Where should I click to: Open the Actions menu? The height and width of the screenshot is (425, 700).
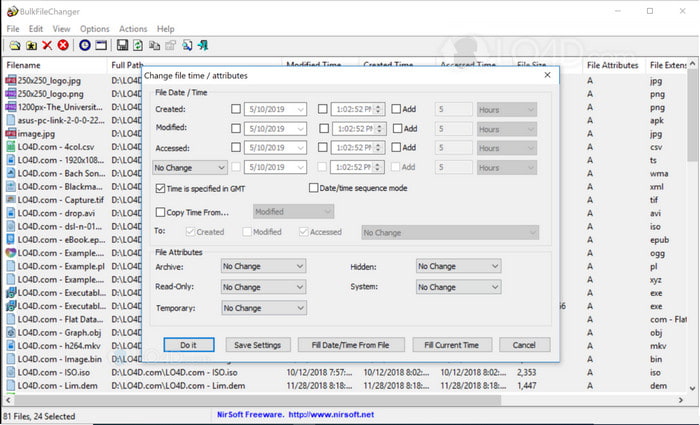[x=133, y=29]
